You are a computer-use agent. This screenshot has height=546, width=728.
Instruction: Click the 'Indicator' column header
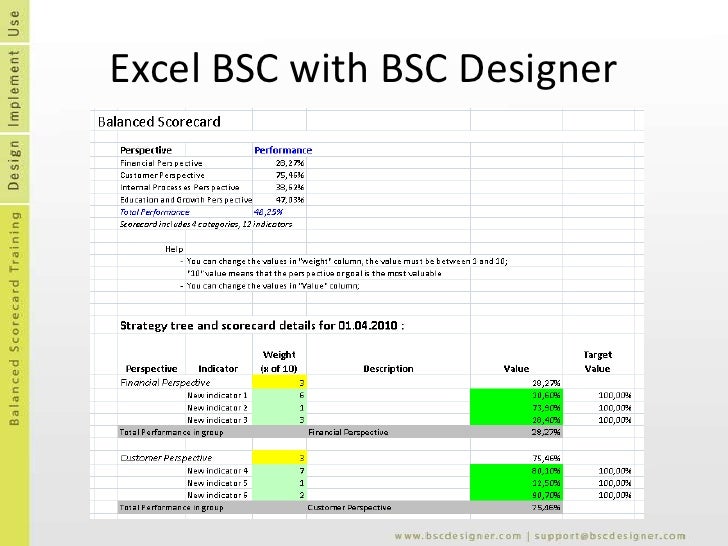coord(218,369)
